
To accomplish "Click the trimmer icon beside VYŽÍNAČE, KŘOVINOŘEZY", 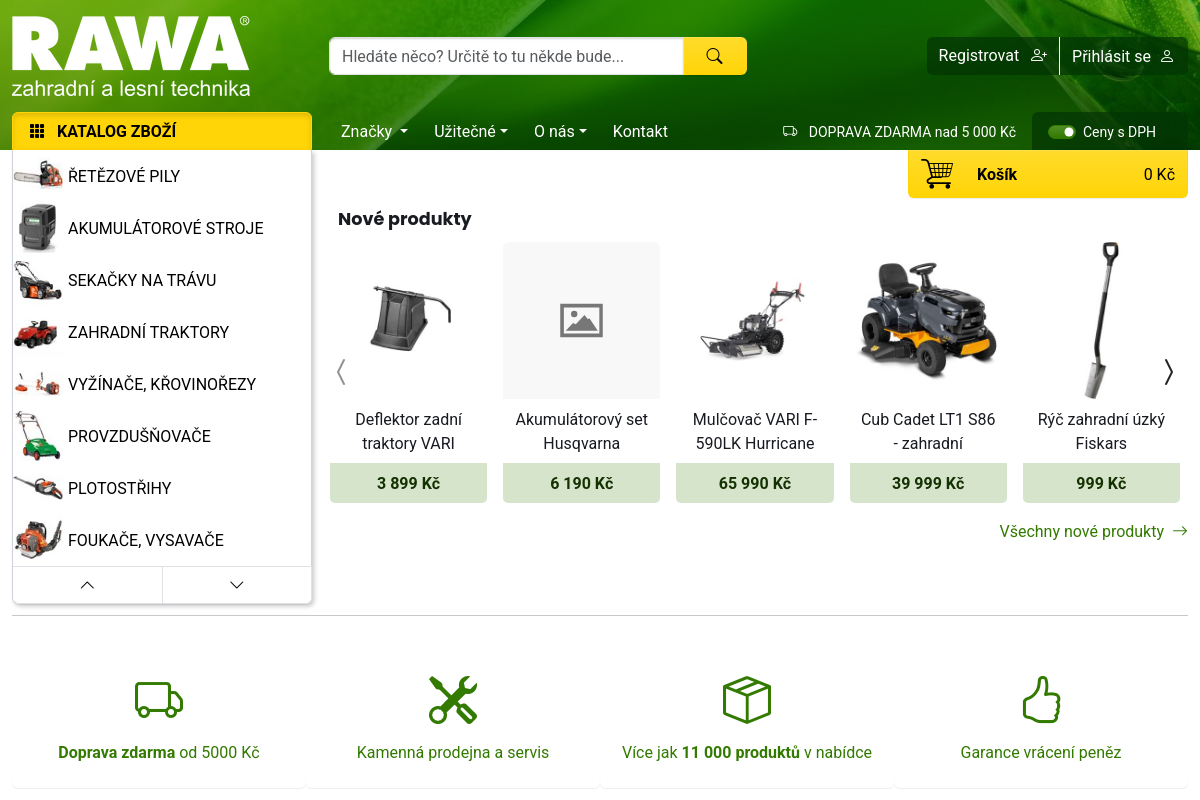I will 38,384.
